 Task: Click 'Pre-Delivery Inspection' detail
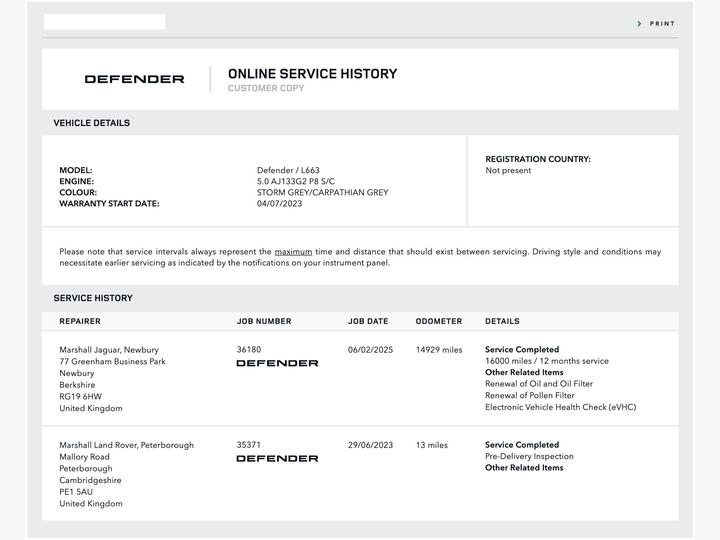click(x=529, y=456)
